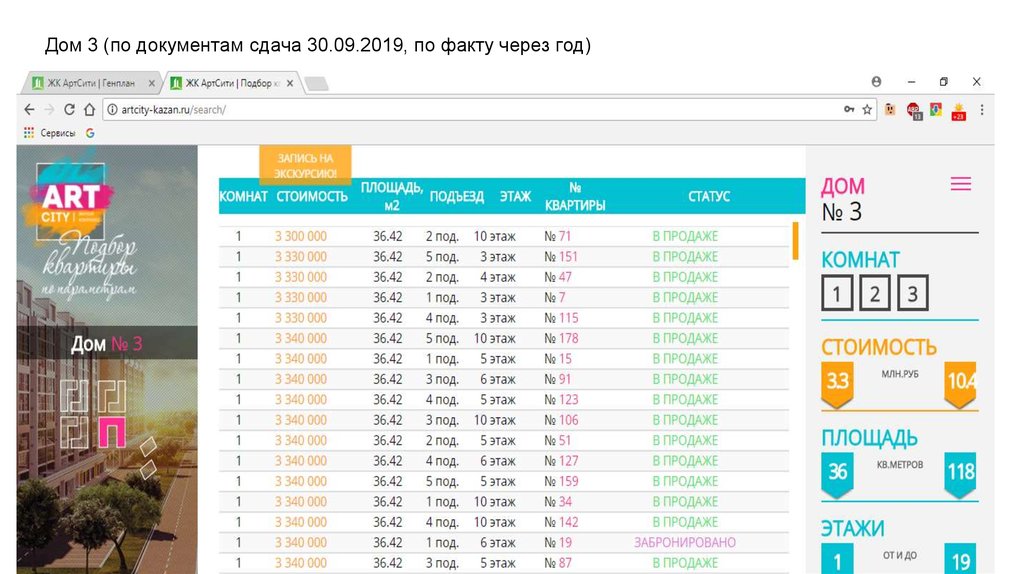Screen dimensions: 1024x574
Task: Reload the page with the browser refresh button
Action: coord(69,110)
